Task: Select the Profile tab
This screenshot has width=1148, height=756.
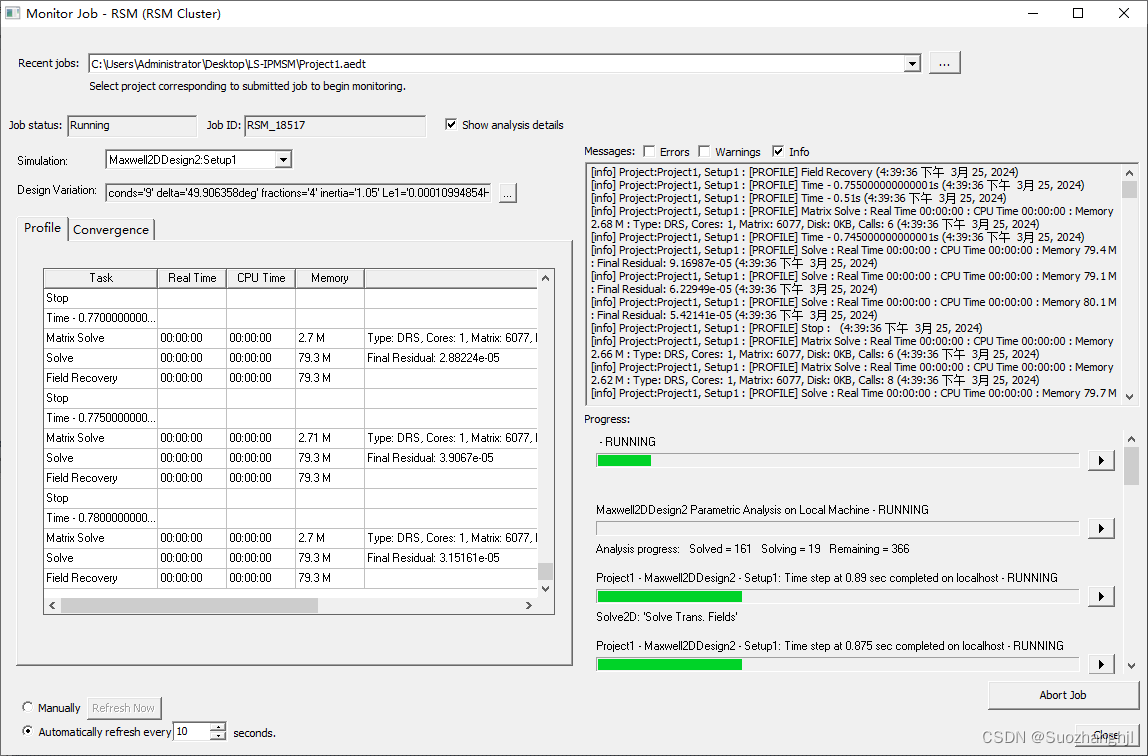Action: click(x=42, y=228)
